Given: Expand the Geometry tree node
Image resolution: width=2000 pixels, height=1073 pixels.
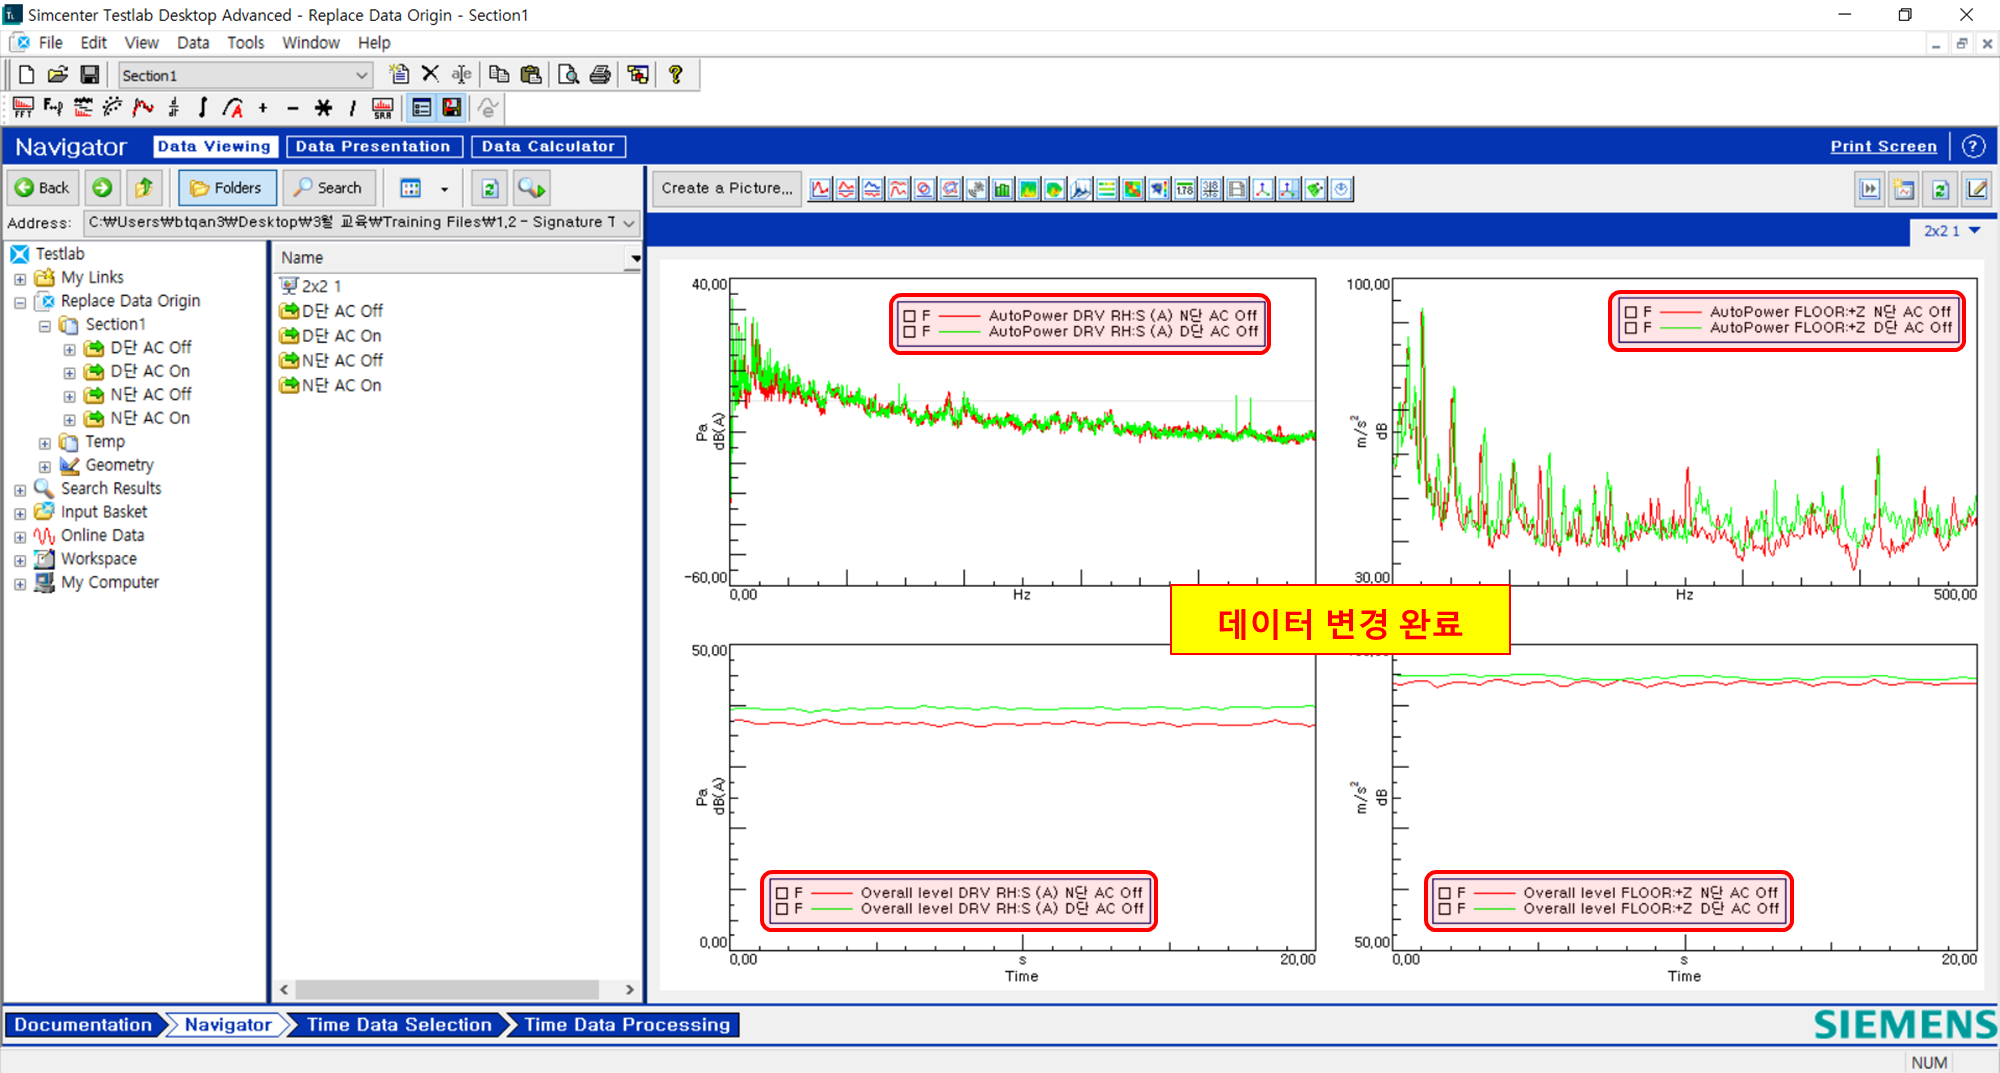Looking at the screenshot, I should click(45, 467).
